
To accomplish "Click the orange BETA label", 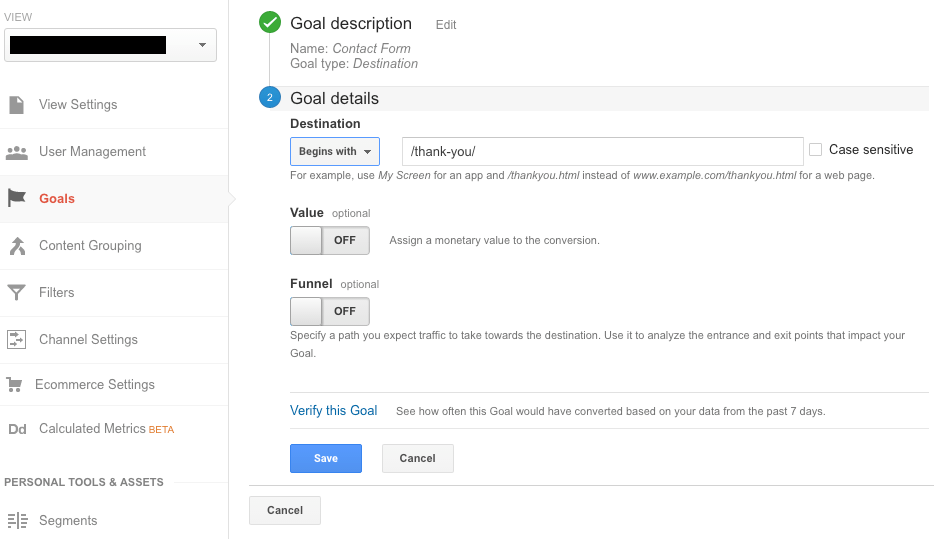I will (x=161, y=429).
